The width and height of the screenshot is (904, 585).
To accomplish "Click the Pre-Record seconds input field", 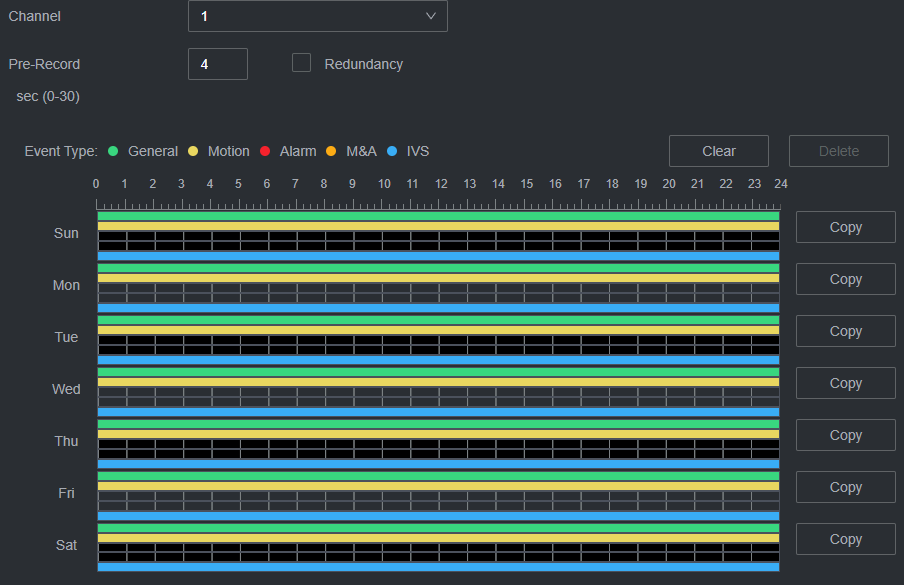I will click(217, 64).
